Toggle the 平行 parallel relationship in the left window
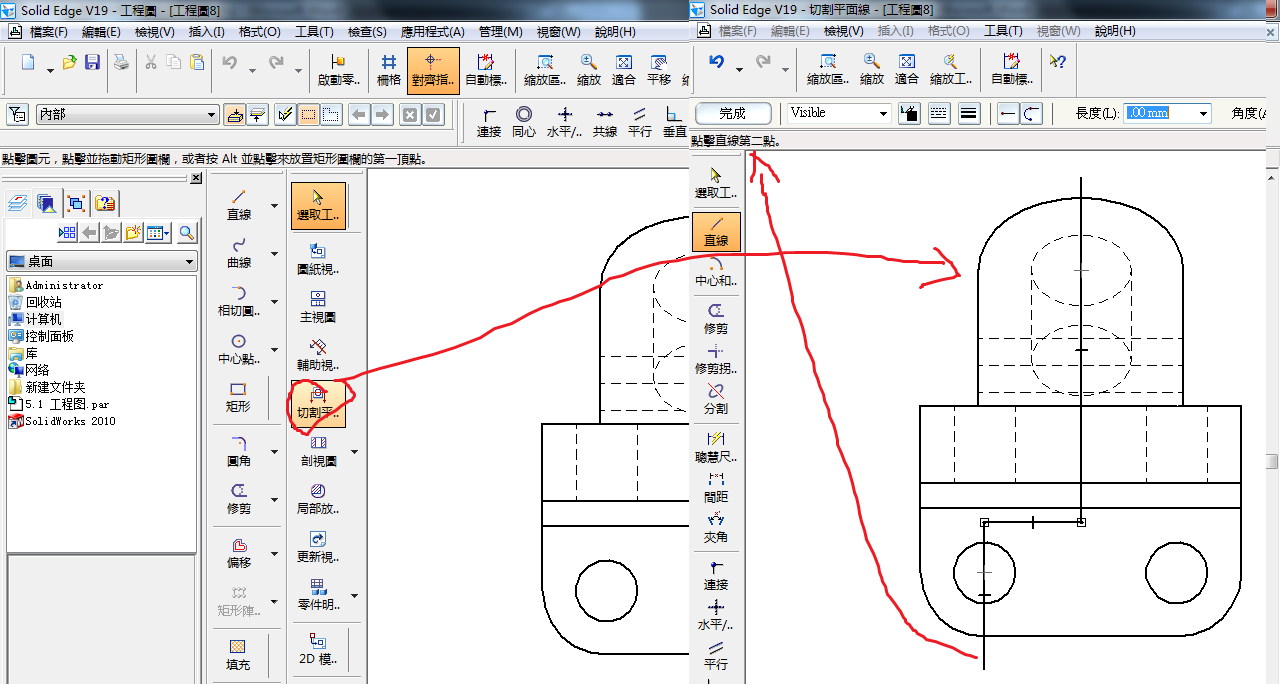The image size is (1280, 685). tap(640, 122)
